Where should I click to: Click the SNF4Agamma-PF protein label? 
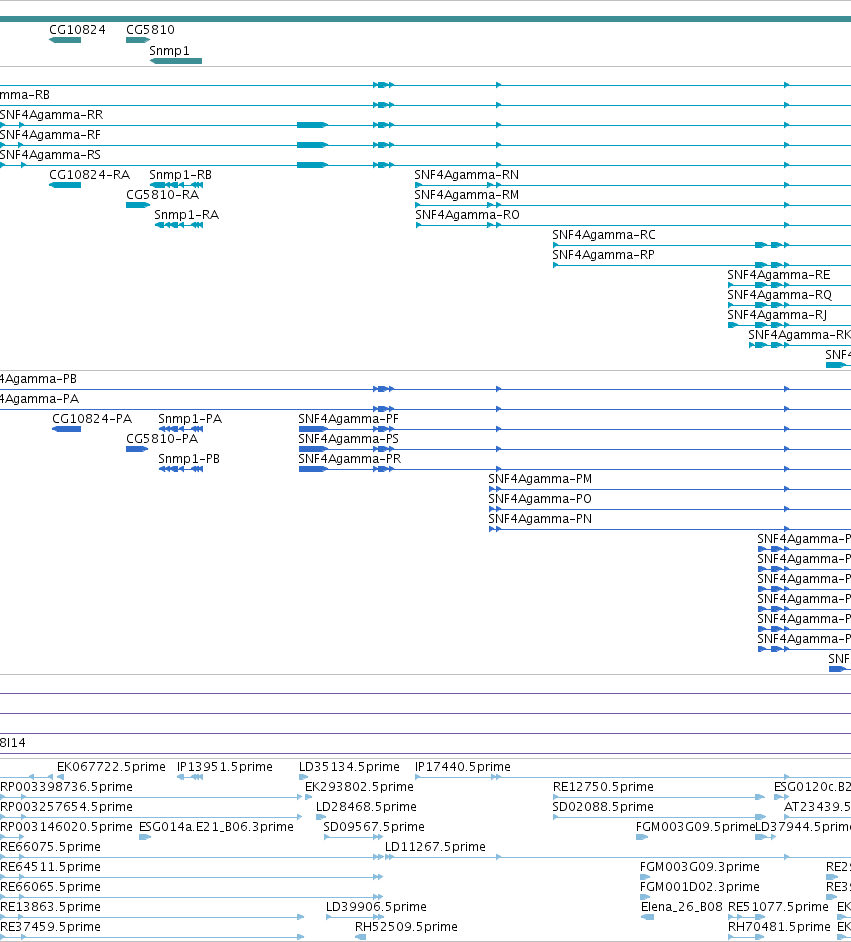coord(348,419)
